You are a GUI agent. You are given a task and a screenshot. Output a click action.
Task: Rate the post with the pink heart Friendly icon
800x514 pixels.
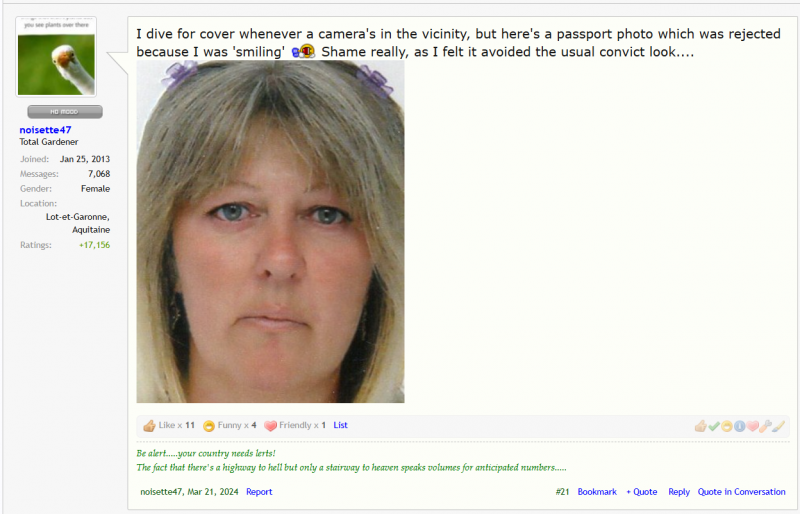pos(752,426)
